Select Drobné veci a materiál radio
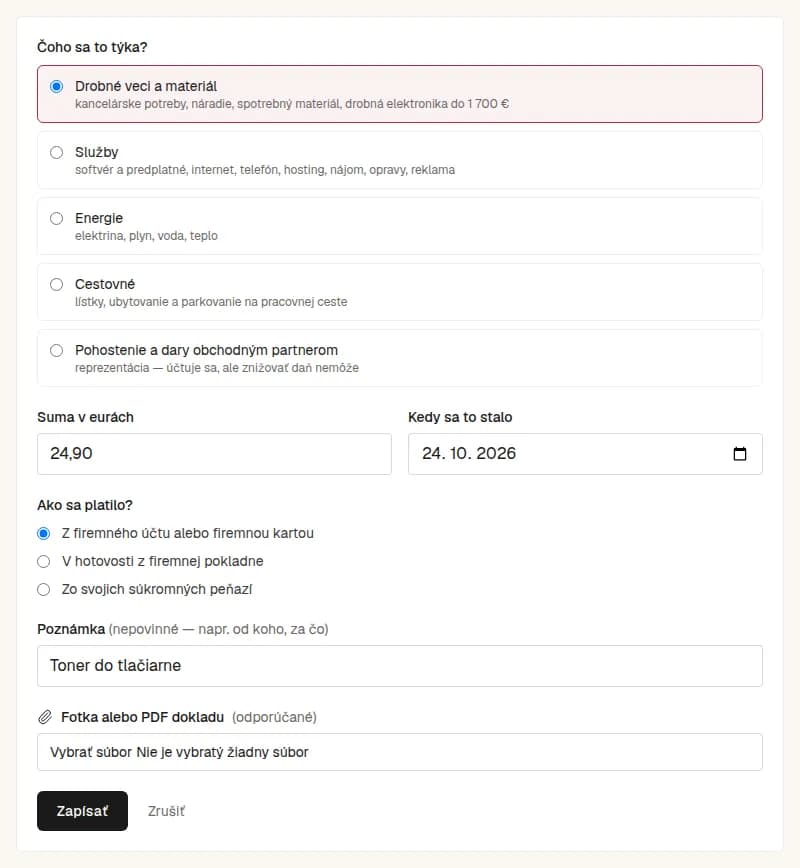Image resolution: width=800 pixels, height=868 pixels. click(x=56, y=86)
